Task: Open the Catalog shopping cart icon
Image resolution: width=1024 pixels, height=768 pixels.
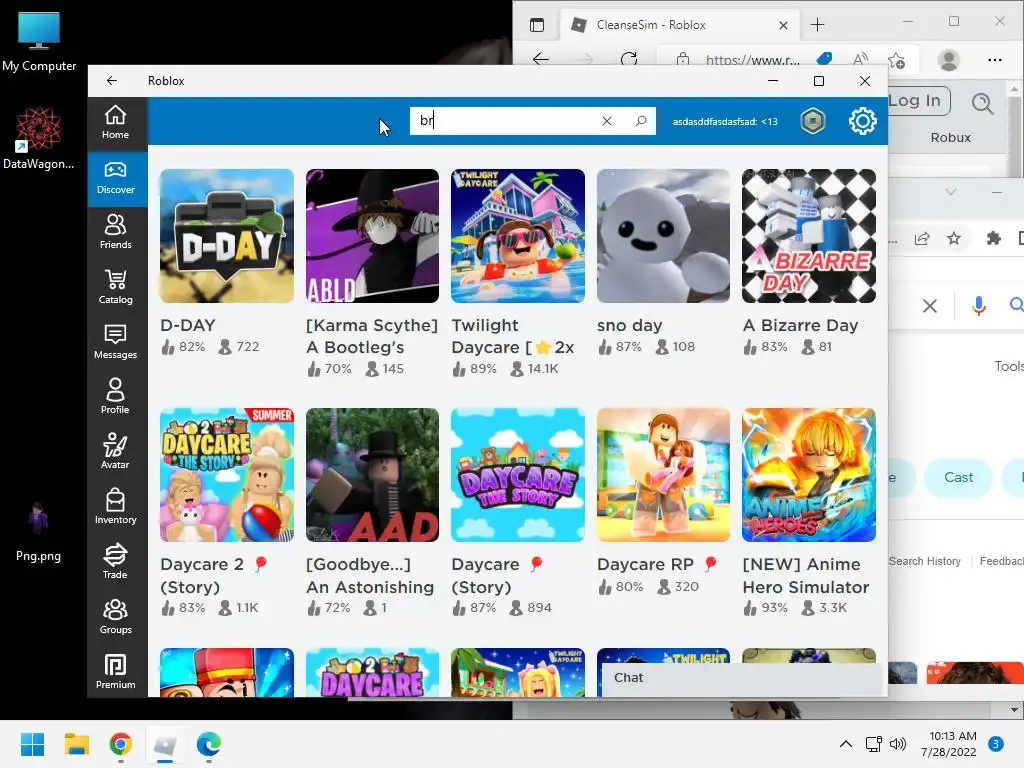Action: (x=116, y=287)
